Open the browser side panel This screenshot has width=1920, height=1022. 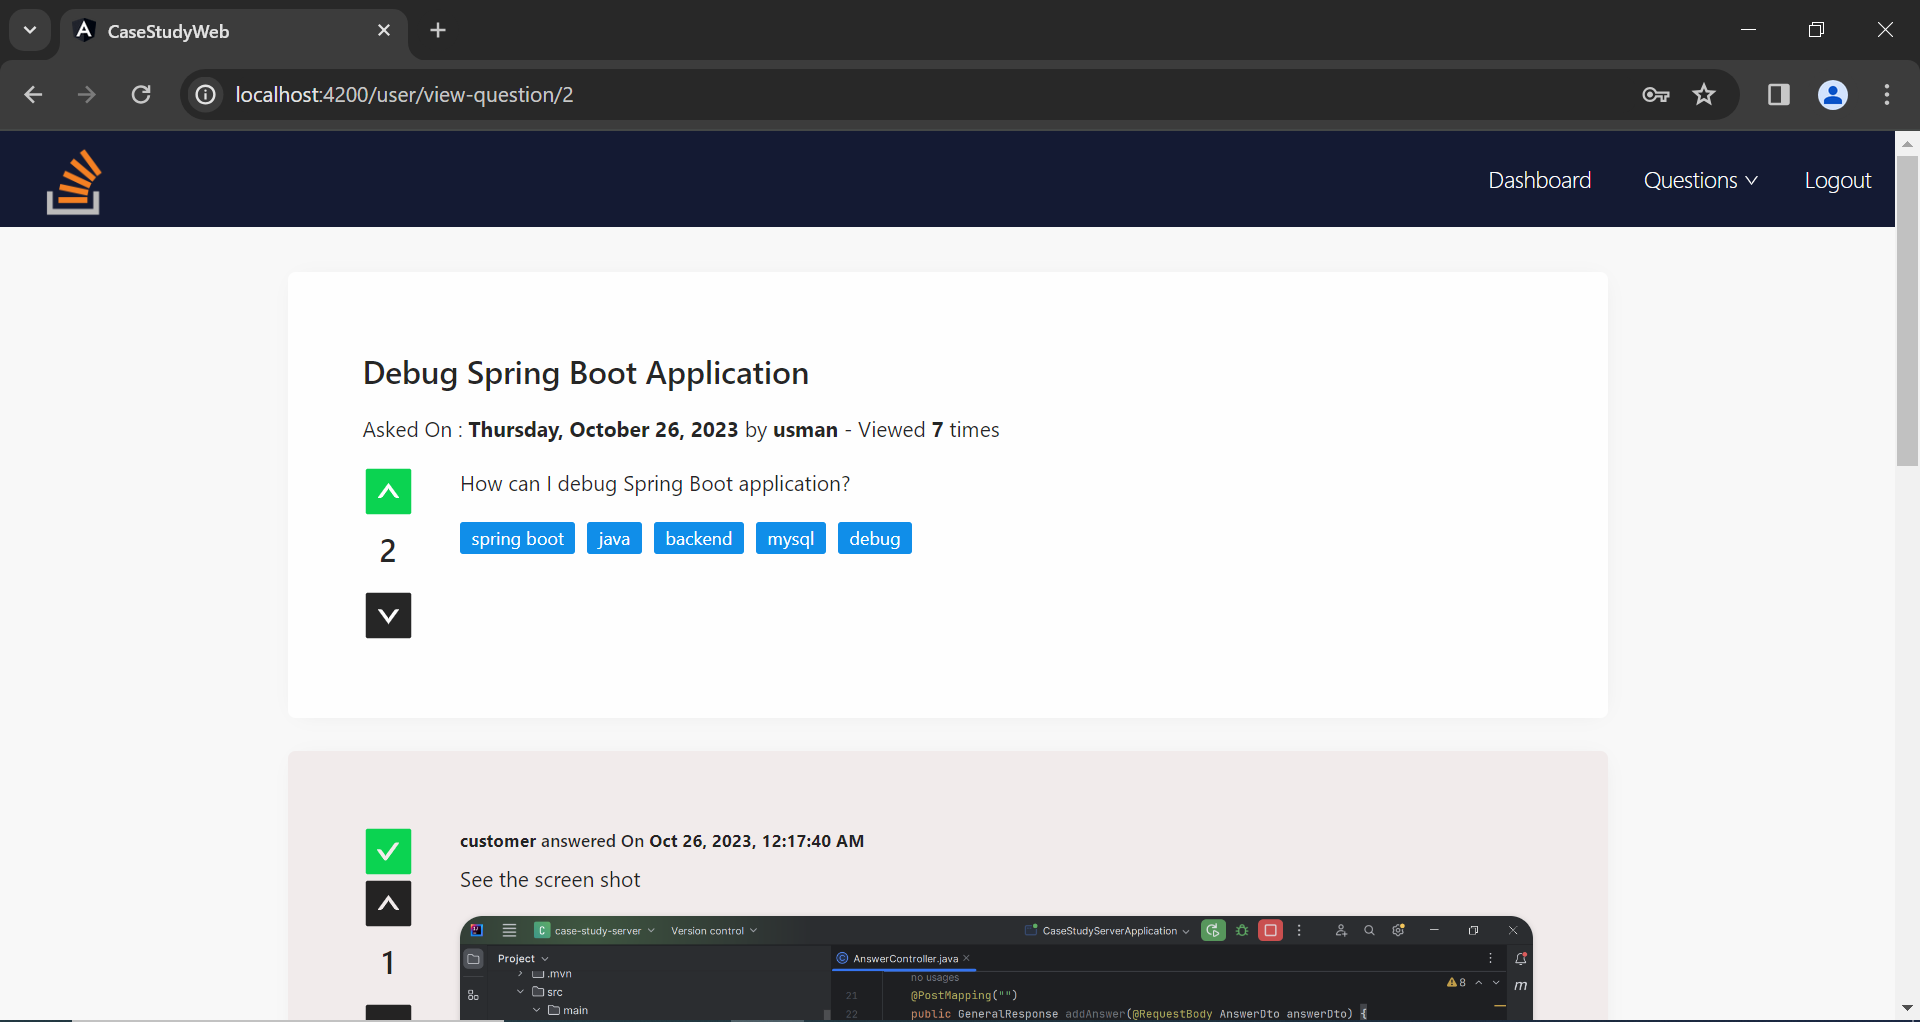(x=1778, y=94)
